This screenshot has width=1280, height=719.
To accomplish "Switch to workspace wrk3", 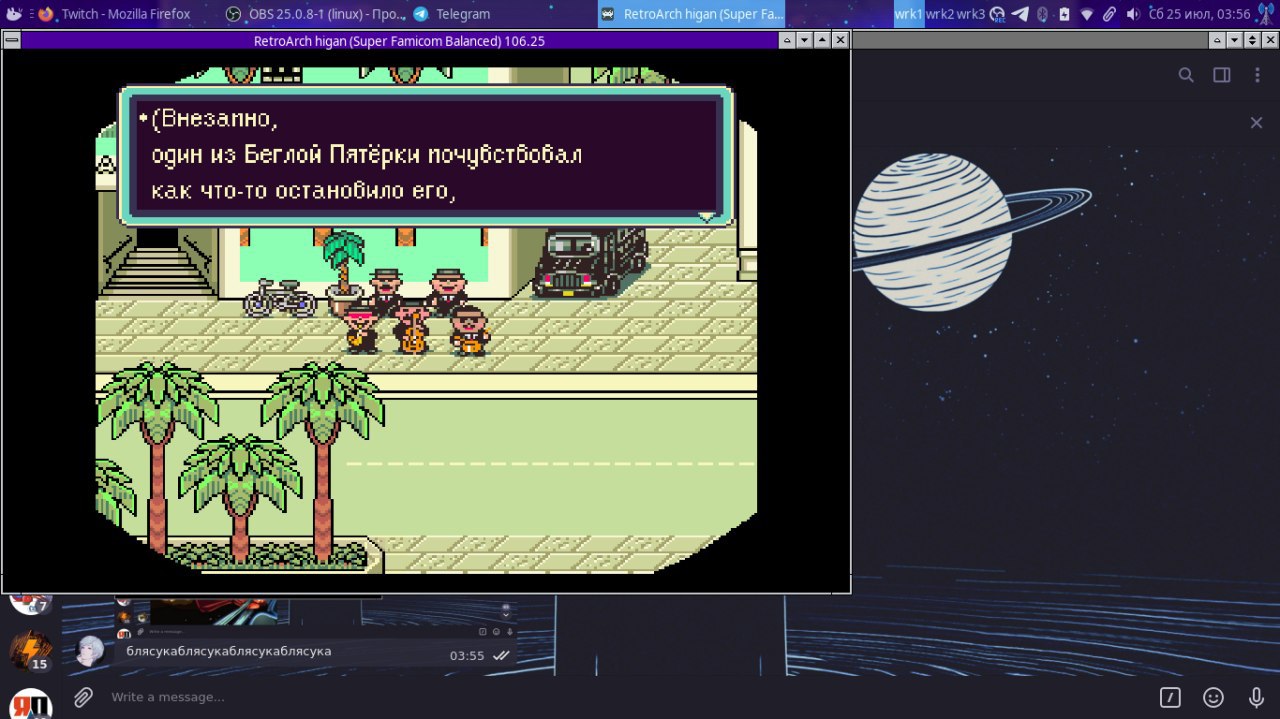I will click(x=971, y=14).
